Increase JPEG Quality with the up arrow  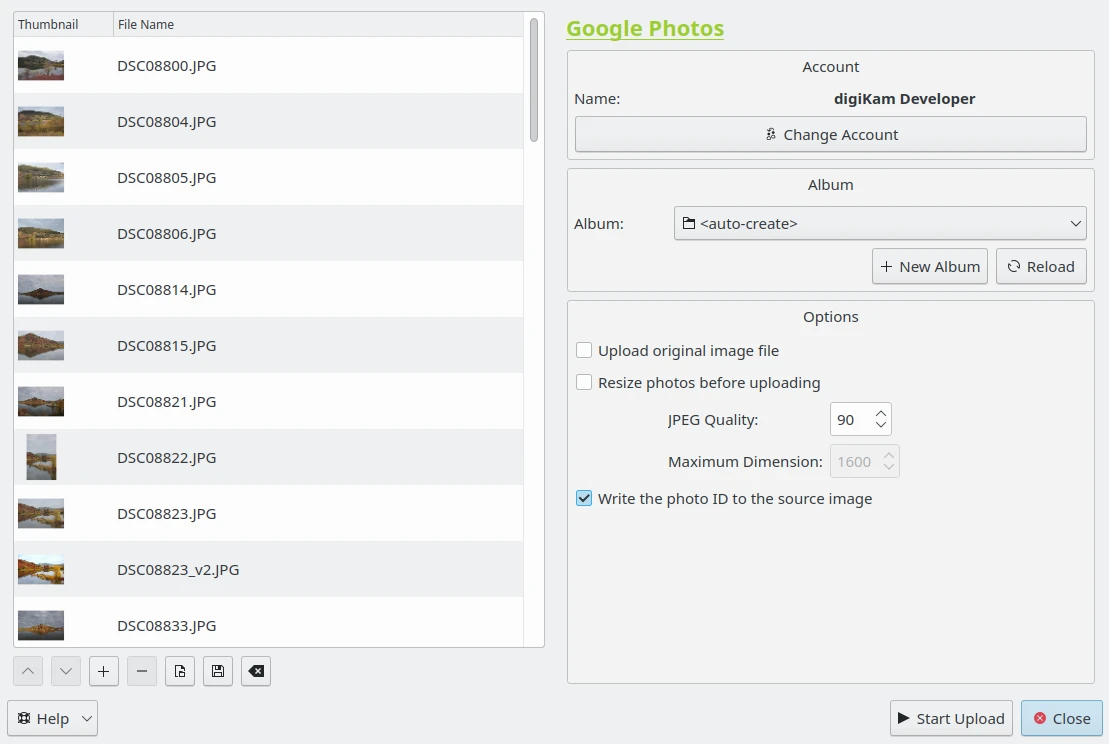pos(881,412)
